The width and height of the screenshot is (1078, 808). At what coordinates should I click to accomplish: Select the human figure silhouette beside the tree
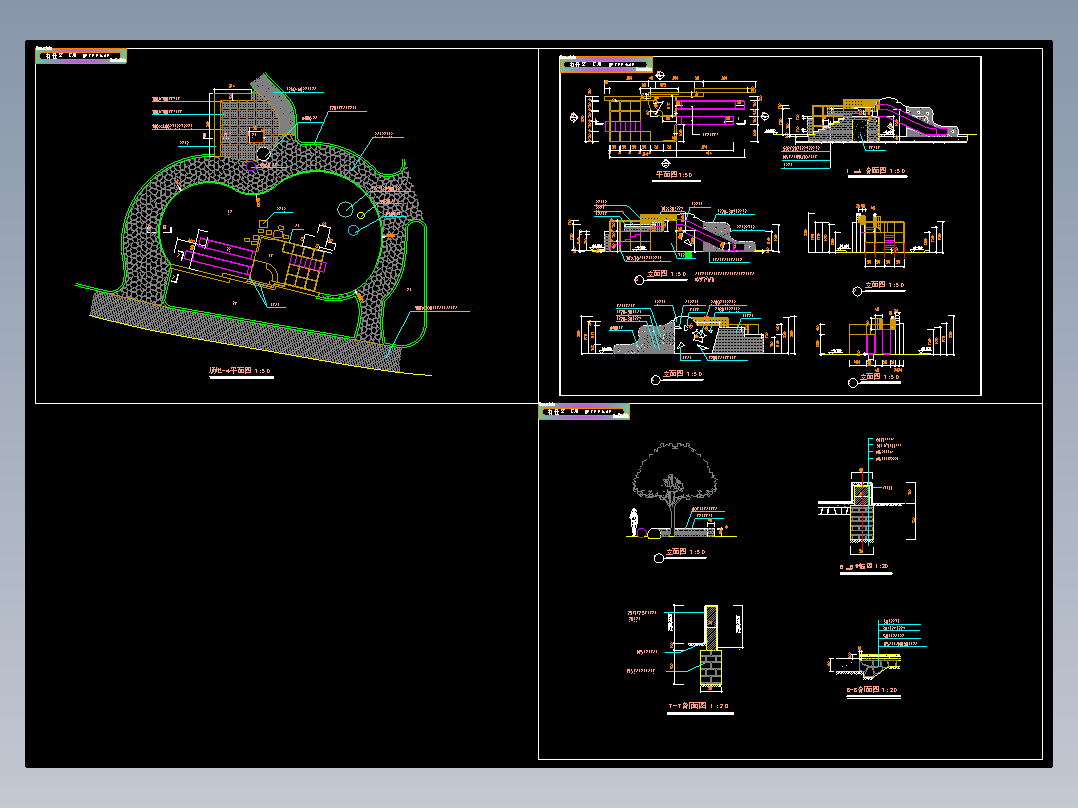point(634,523)
